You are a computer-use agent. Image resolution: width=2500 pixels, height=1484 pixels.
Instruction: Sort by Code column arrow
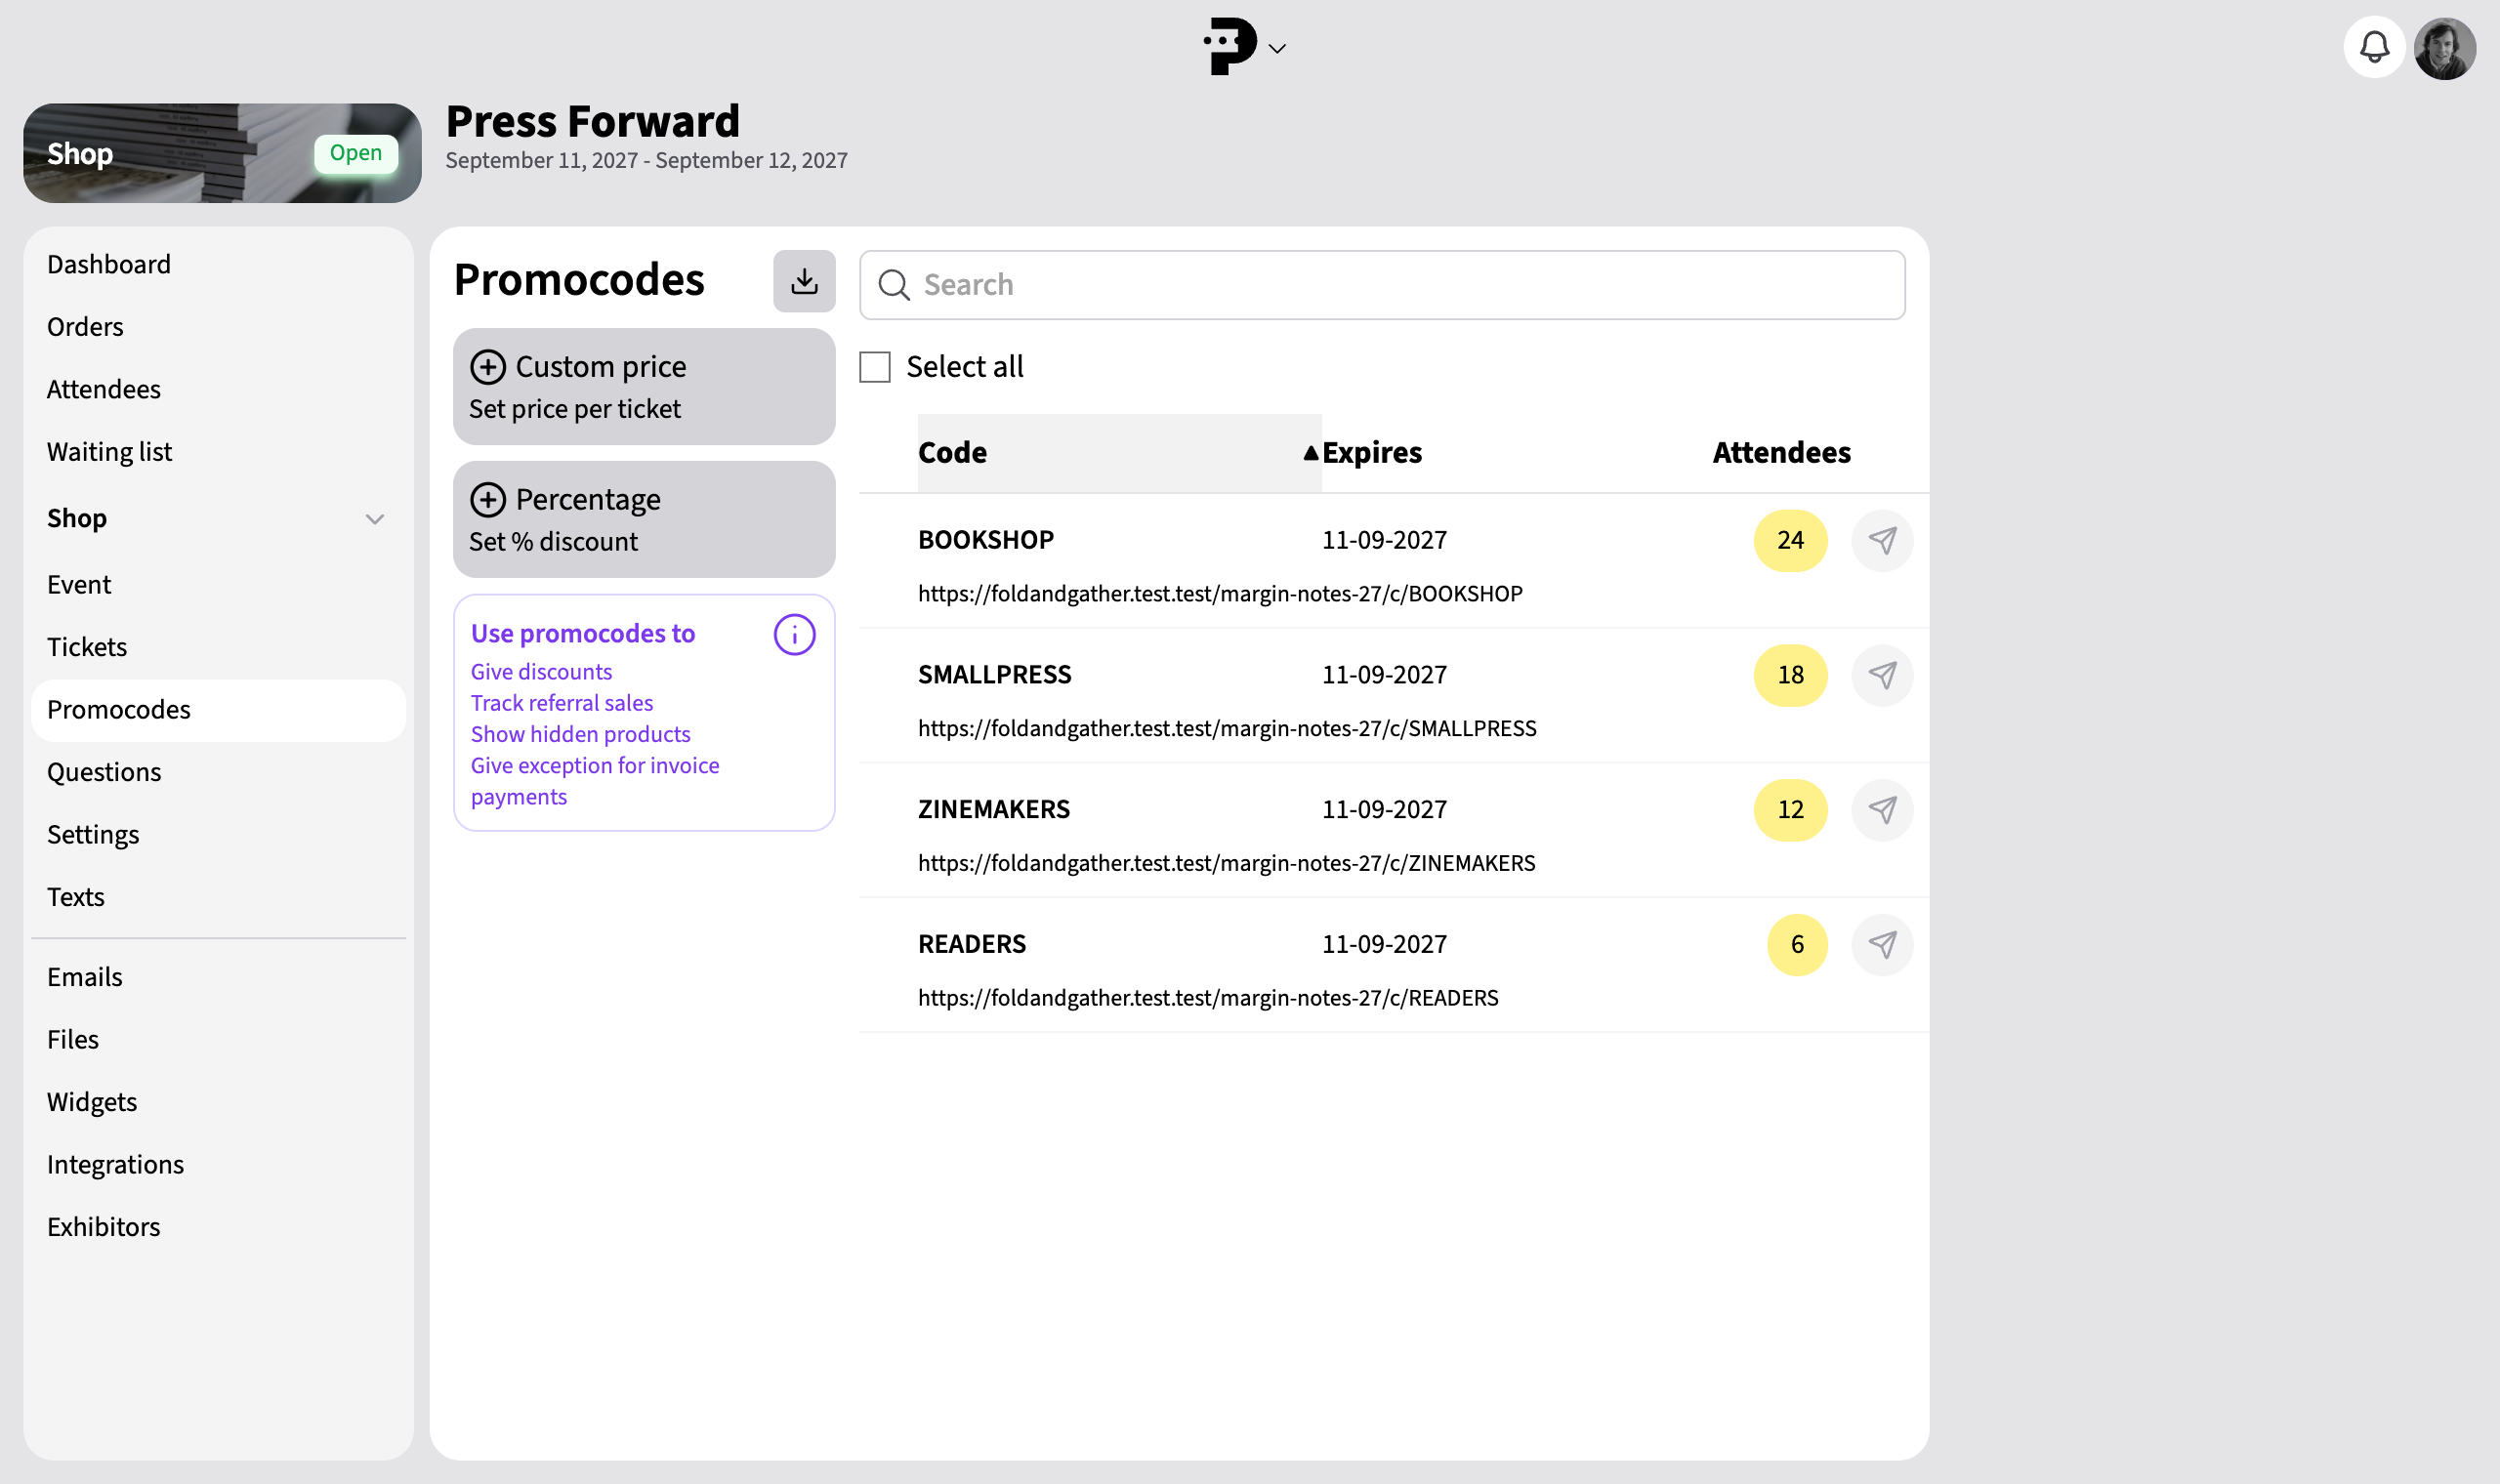point(1310,453)
